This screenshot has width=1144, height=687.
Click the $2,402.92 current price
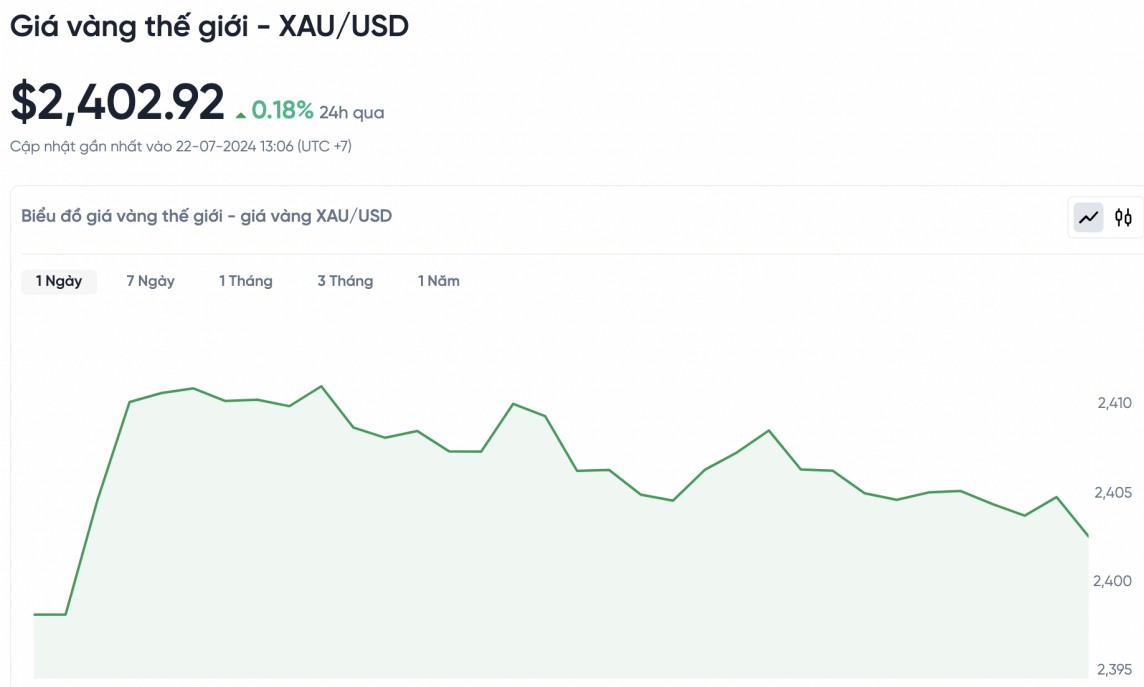click(117, 102)
